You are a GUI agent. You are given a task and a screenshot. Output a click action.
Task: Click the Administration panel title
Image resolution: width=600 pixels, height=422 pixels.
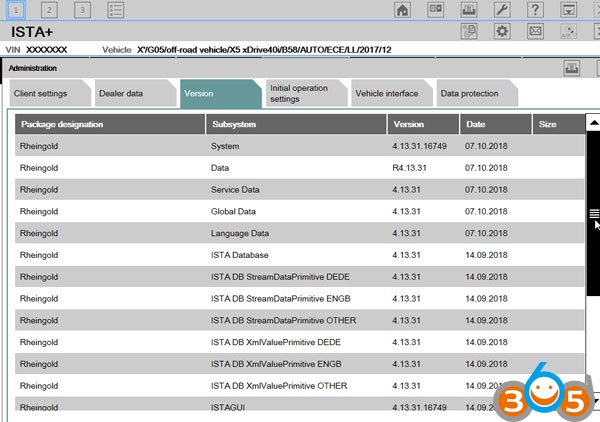[33, 68]
